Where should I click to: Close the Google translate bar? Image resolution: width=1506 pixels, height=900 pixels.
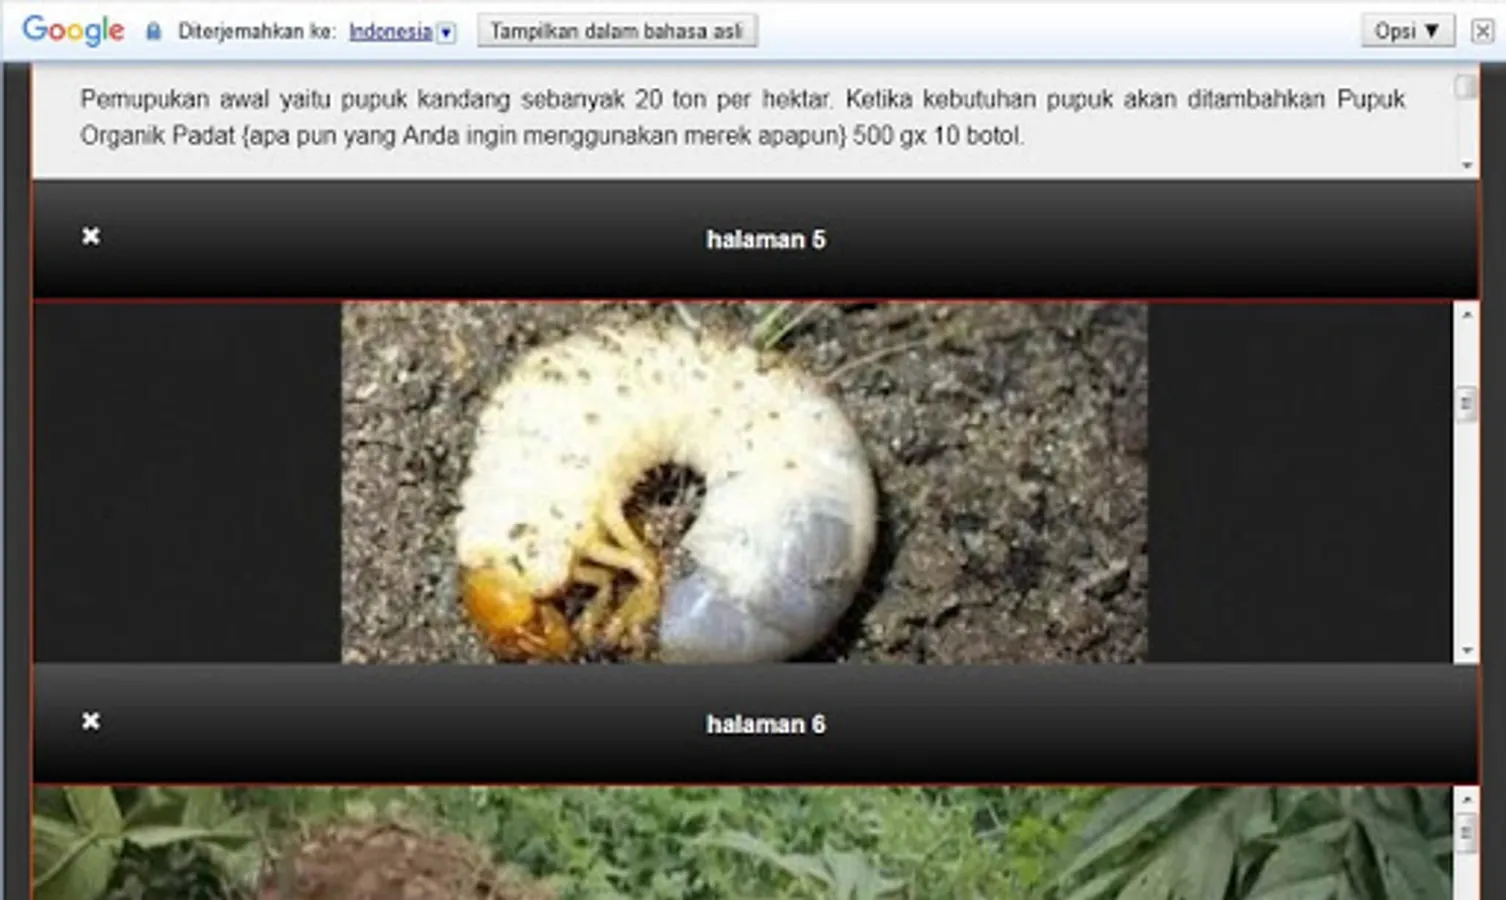click(1482, 31)
